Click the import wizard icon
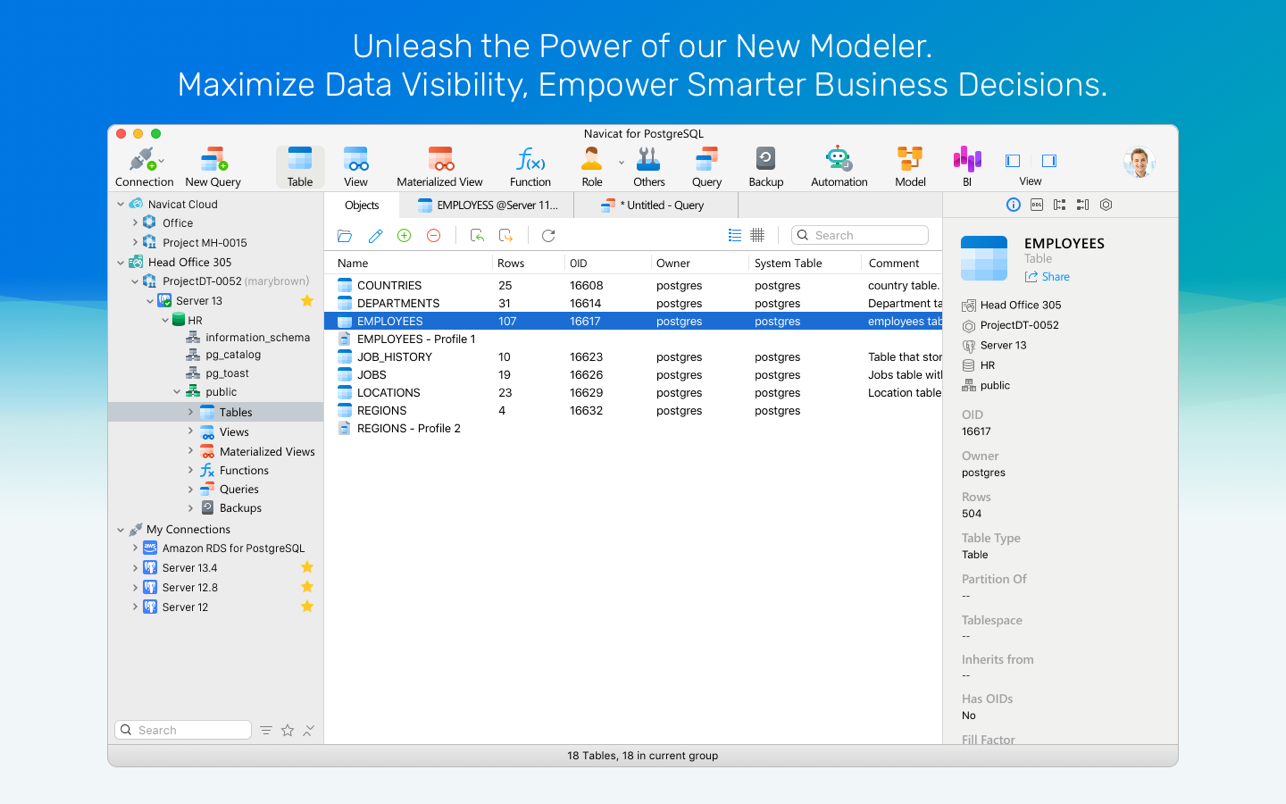The height and width of the screenshot is (804, 1286). (x=477, y=236)
